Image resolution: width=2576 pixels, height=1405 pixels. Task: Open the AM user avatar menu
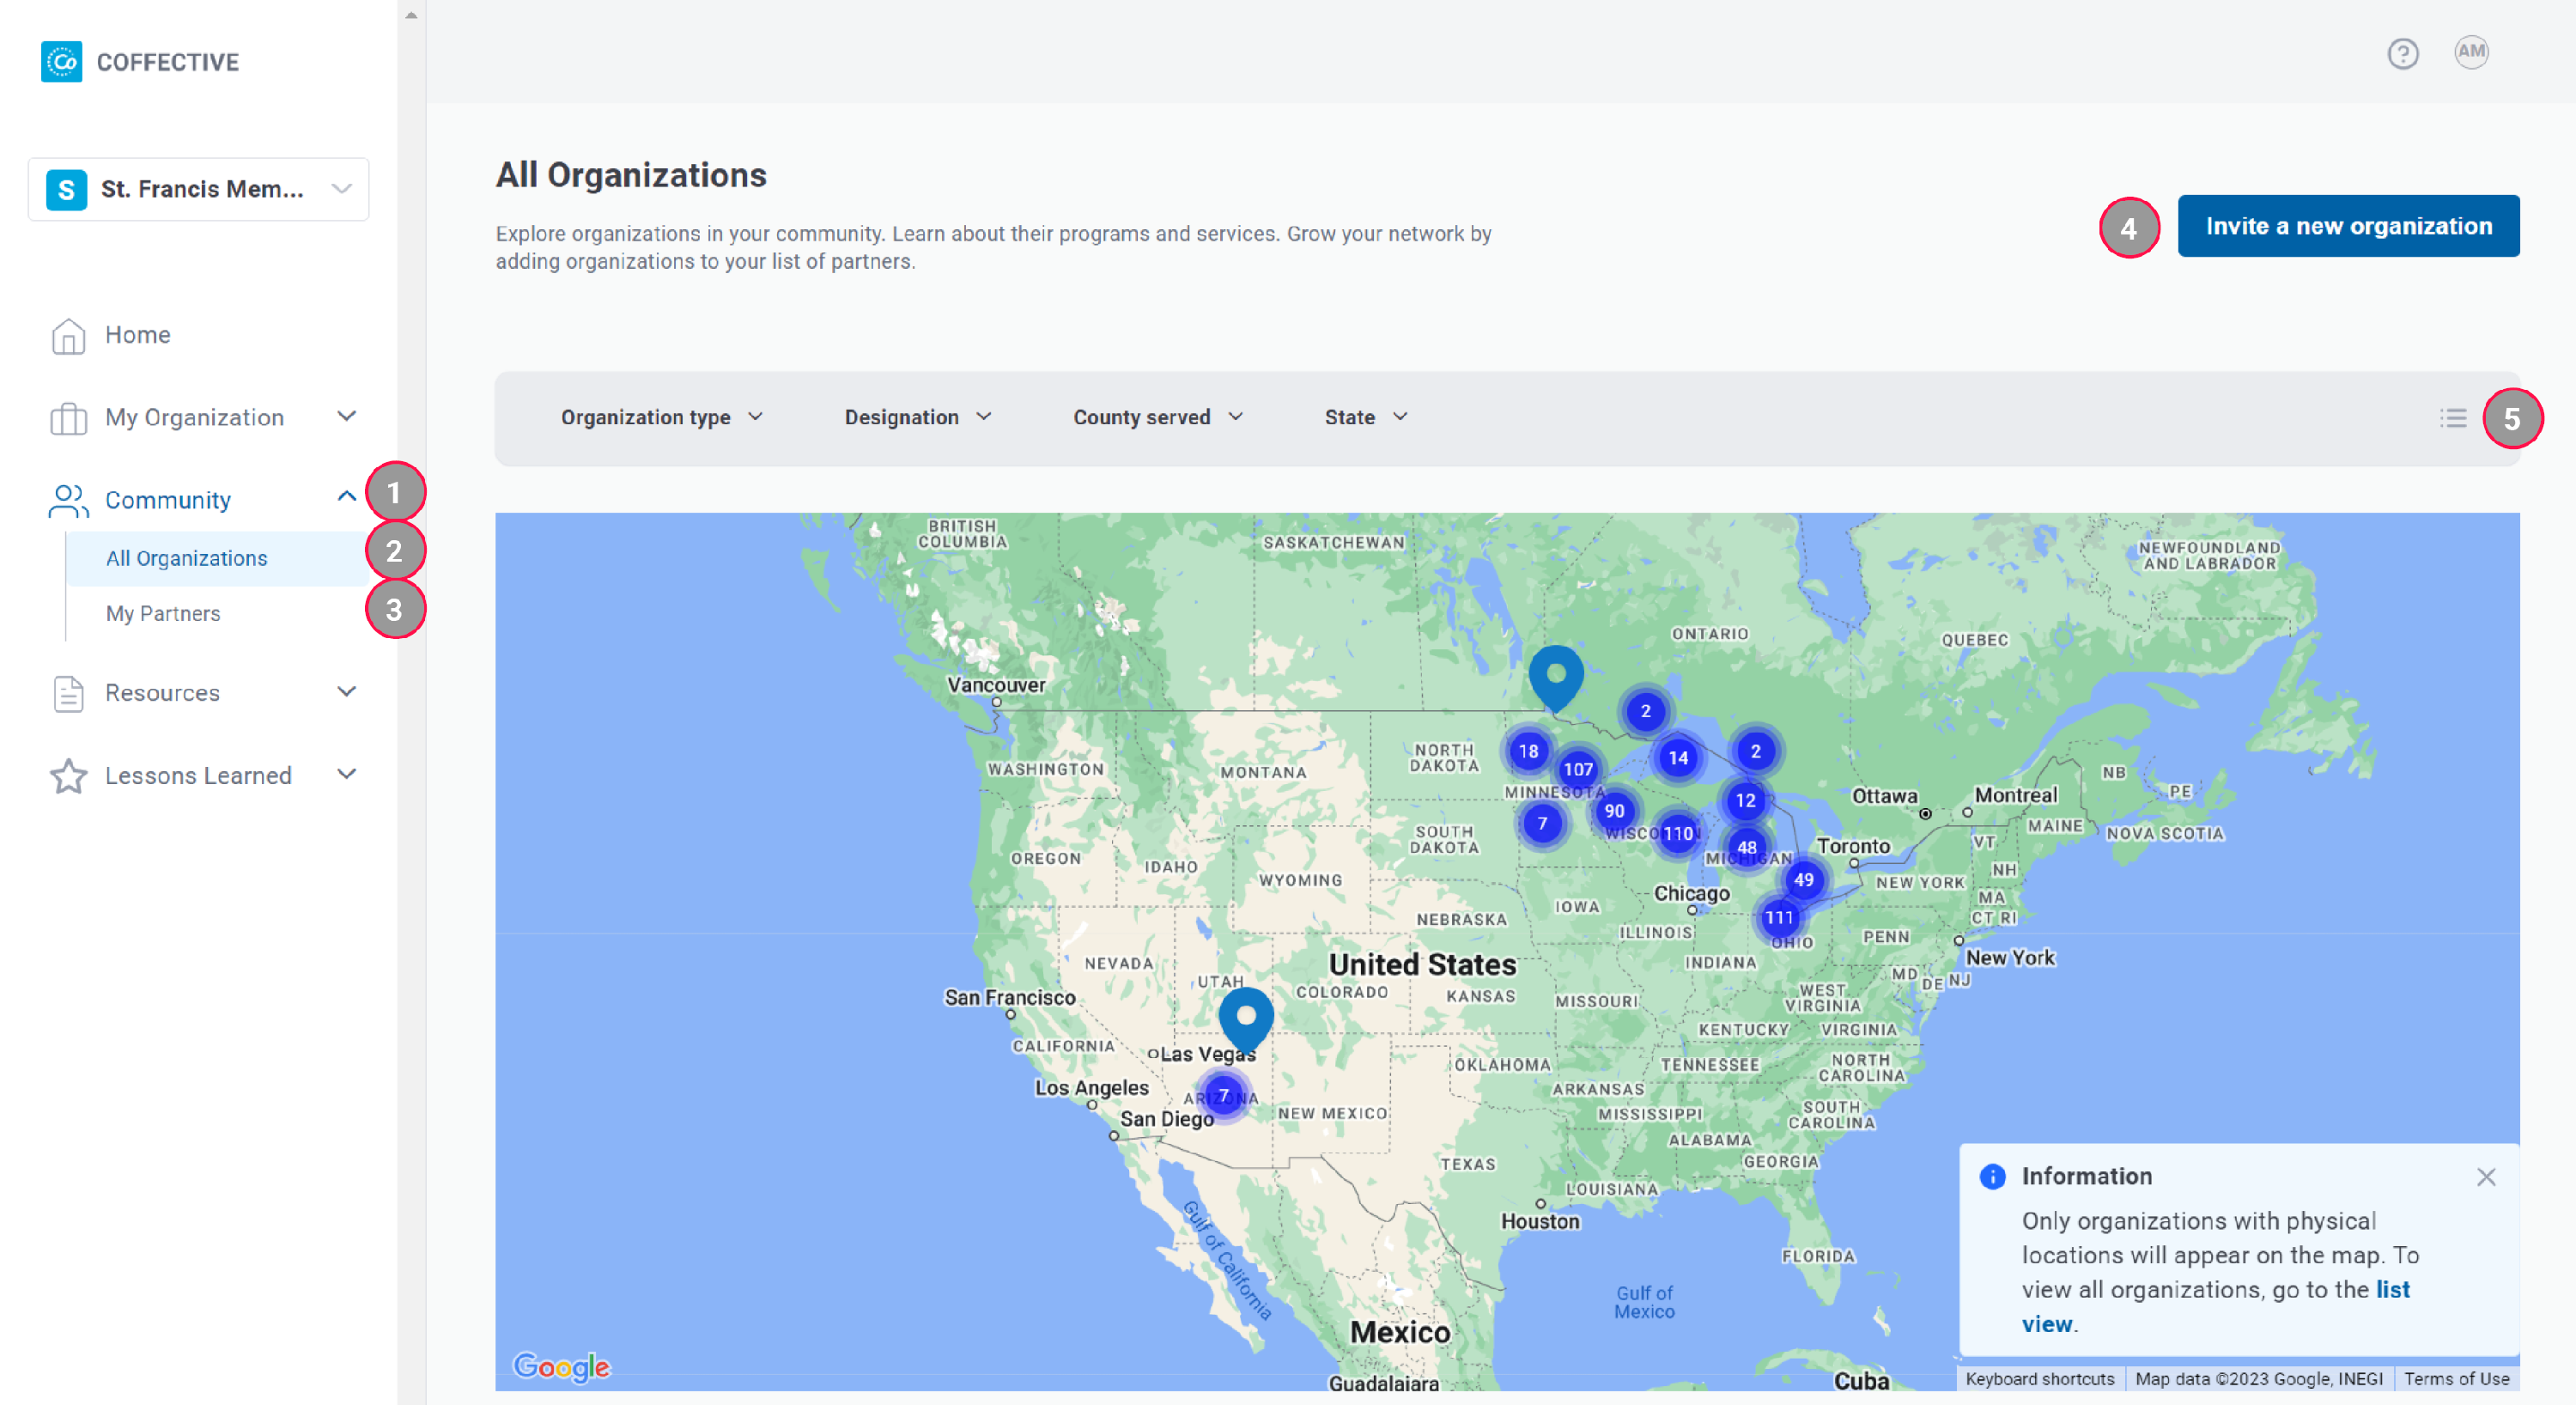pos(2470,52)
